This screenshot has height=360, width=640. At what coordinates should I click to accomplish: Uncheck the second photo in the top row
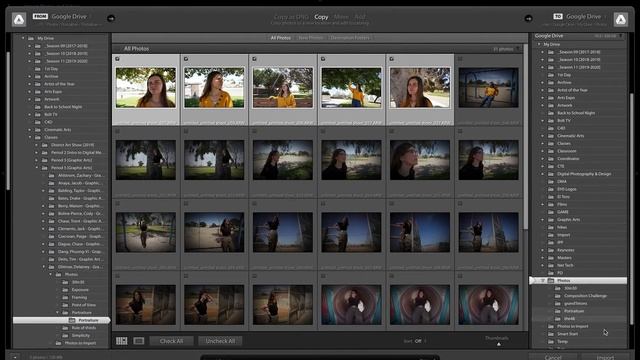pyautogui.click(x=186, y=59)
